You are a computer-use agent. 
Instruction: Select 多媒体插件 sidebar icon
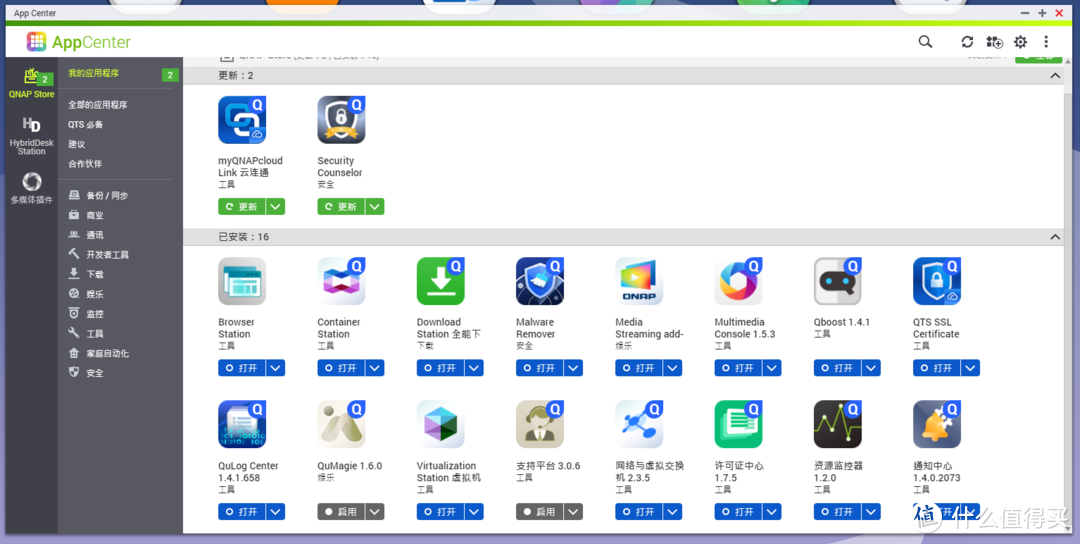[x=32, y=189]
